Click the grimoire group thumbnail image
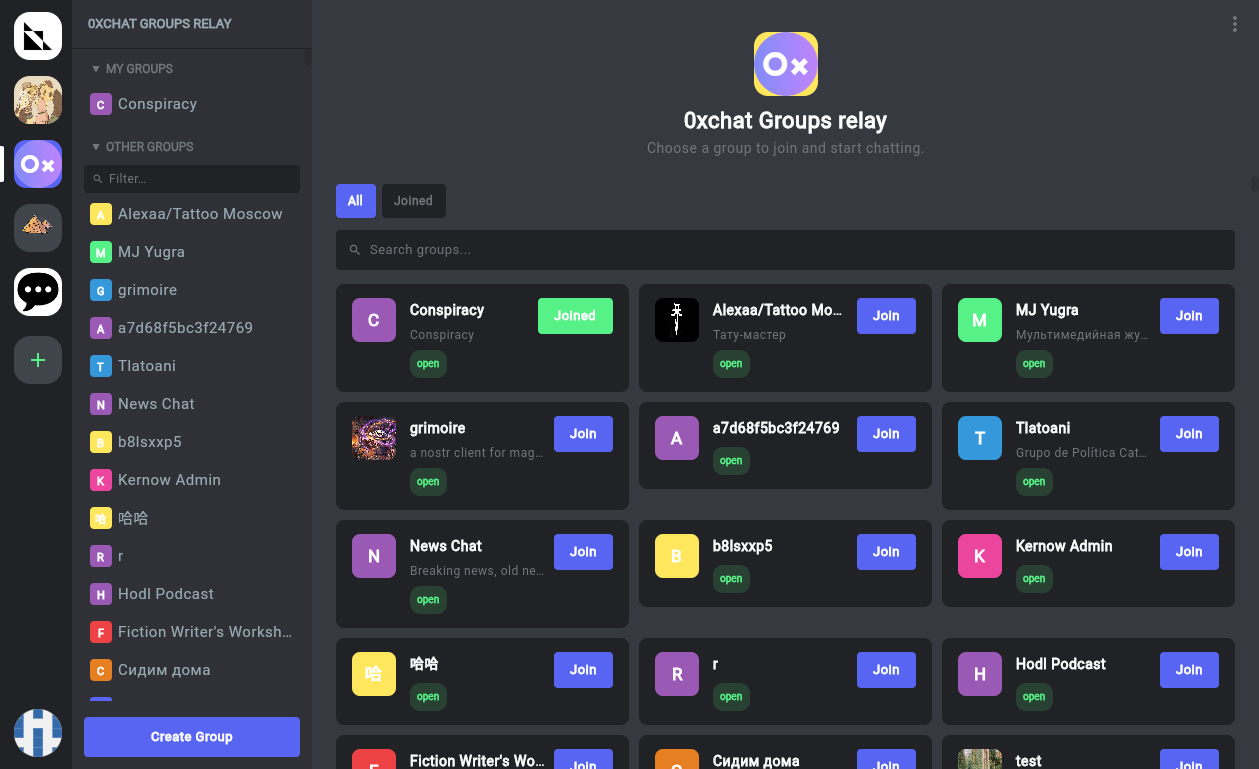The height and width of the screenshot is (769, 1259). [x=374, y=438]
